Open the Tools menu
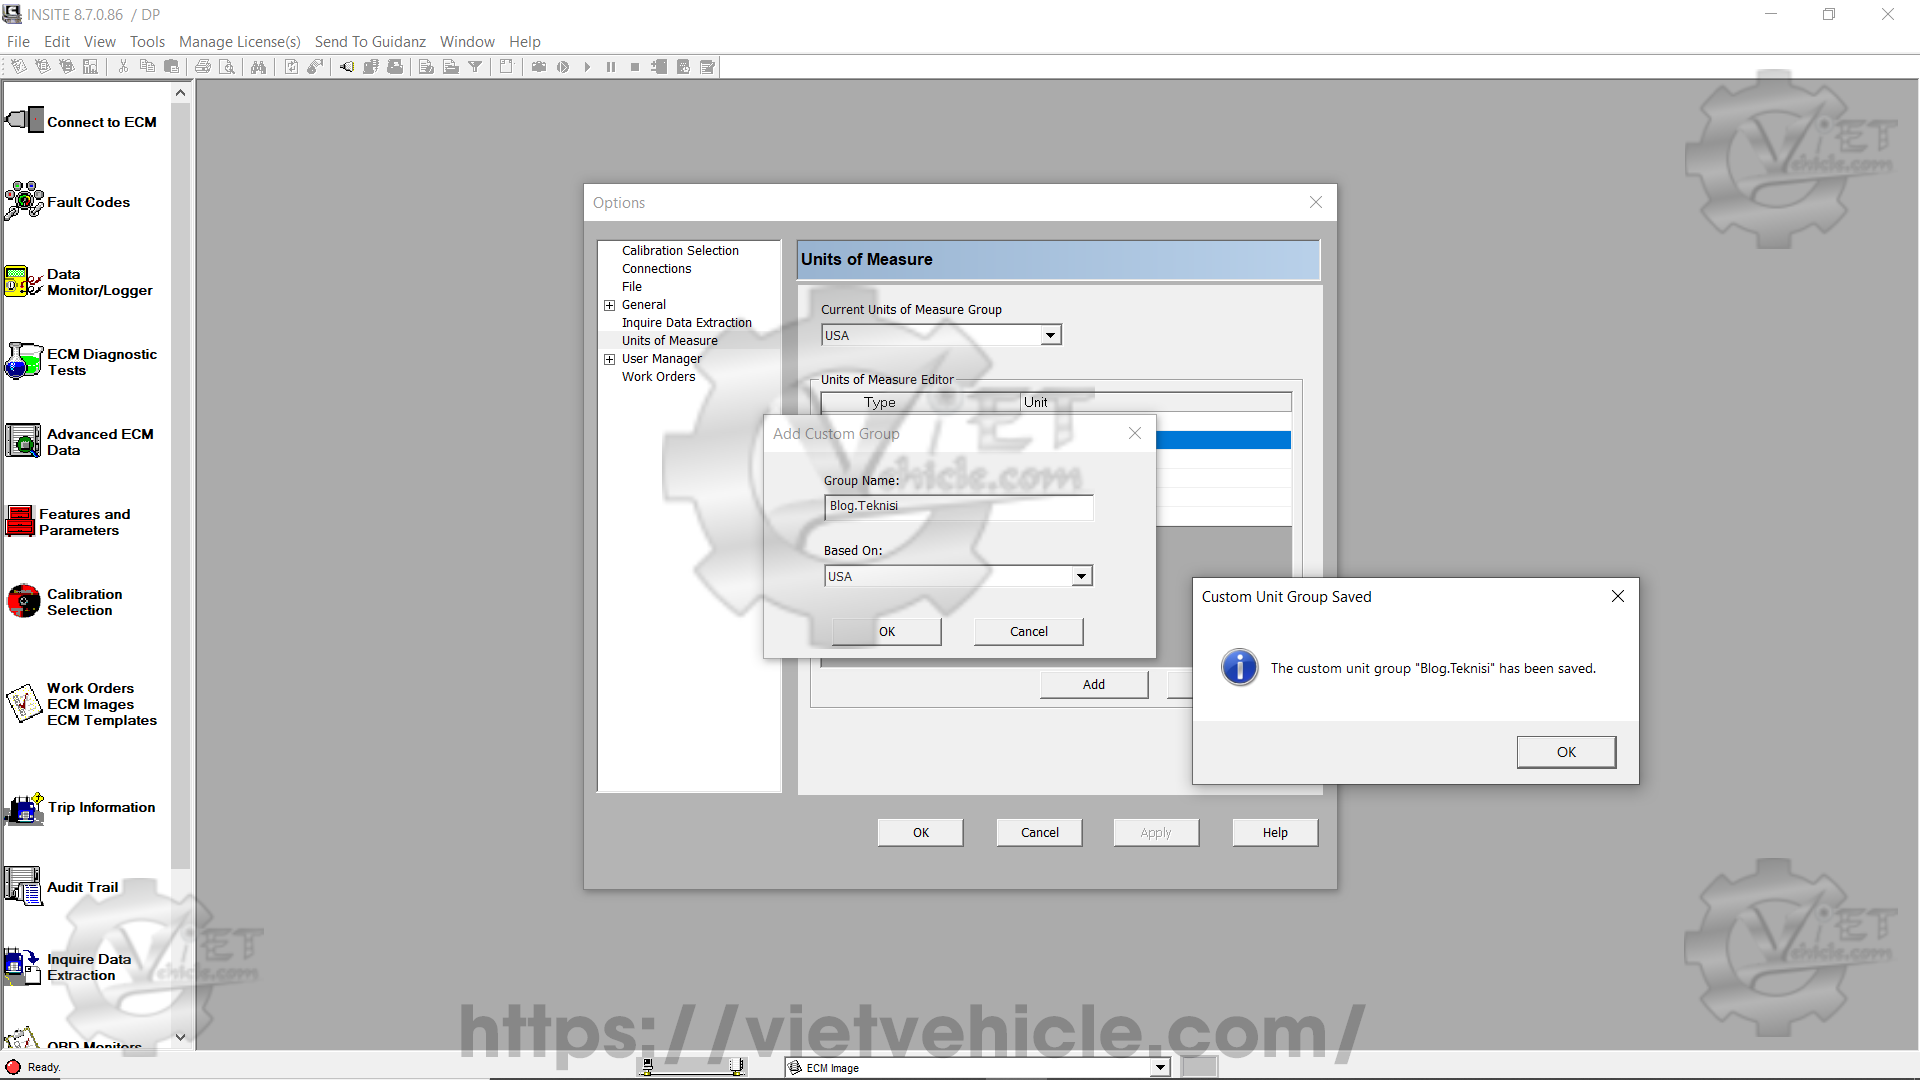 pyautogui.click(x=147, y=41)
